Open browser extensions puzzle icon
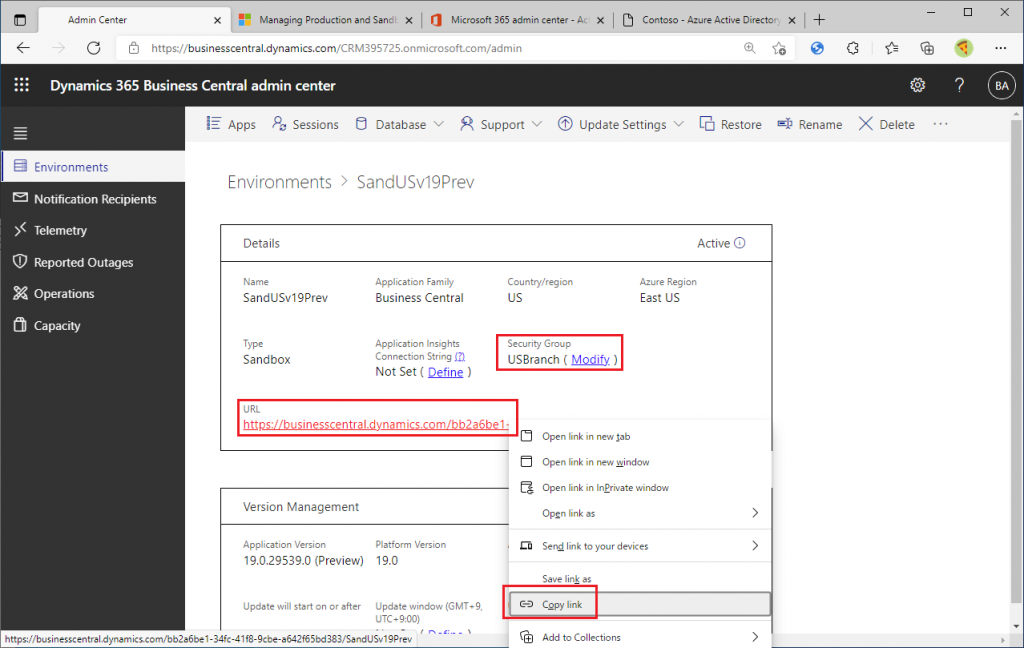 (852, 48)
